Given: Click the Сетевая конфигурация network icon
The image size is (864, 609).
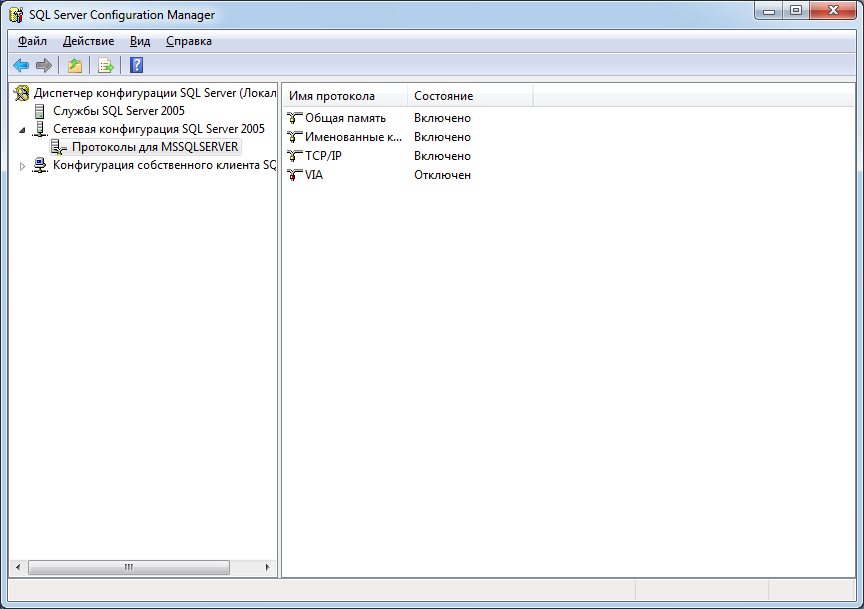Looking at the screenshot, I should point(40,129).
